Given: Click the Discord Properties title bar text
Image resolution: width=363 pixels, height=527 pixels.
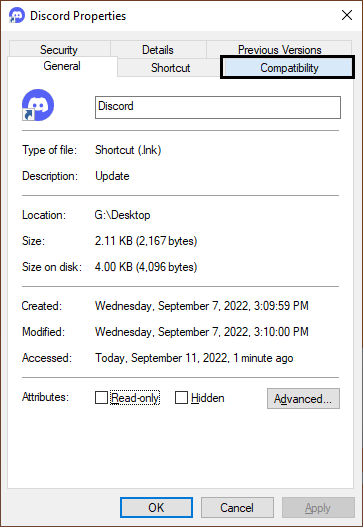Looking at the screenshot, I should (x=78, y=16).
